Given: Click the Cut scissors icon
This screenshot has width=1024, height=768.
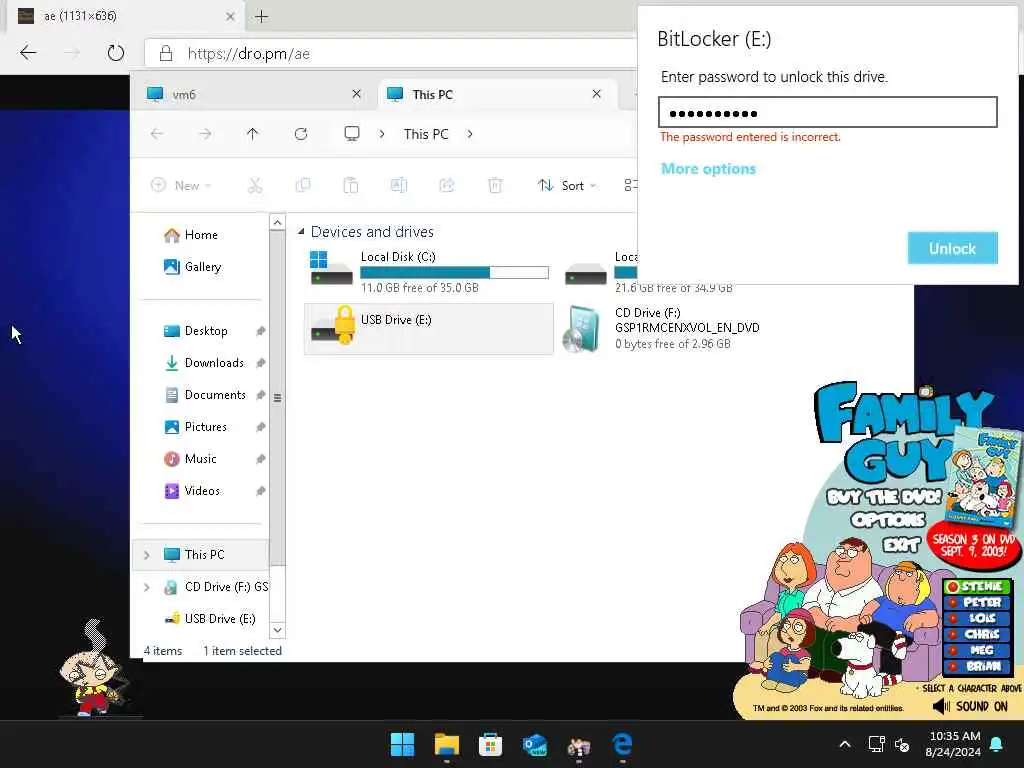Looking at the screenshot, I should coord(255,185).
